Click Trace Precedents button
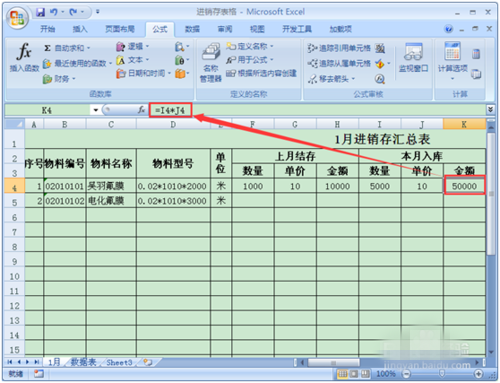The height and width of the screenshot is (383, 500). point(339,48)
